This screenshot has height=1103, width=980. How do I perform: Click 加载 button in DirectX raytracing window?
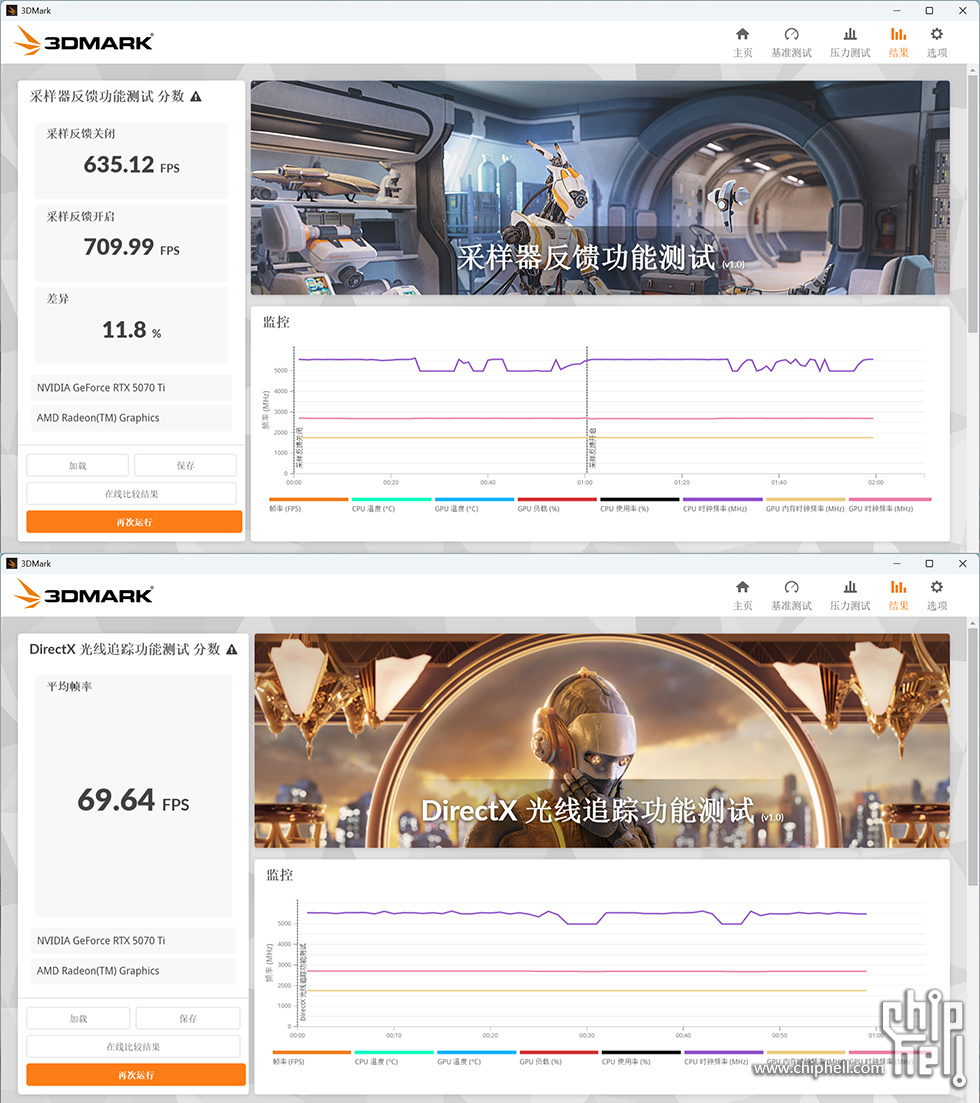78,1018
